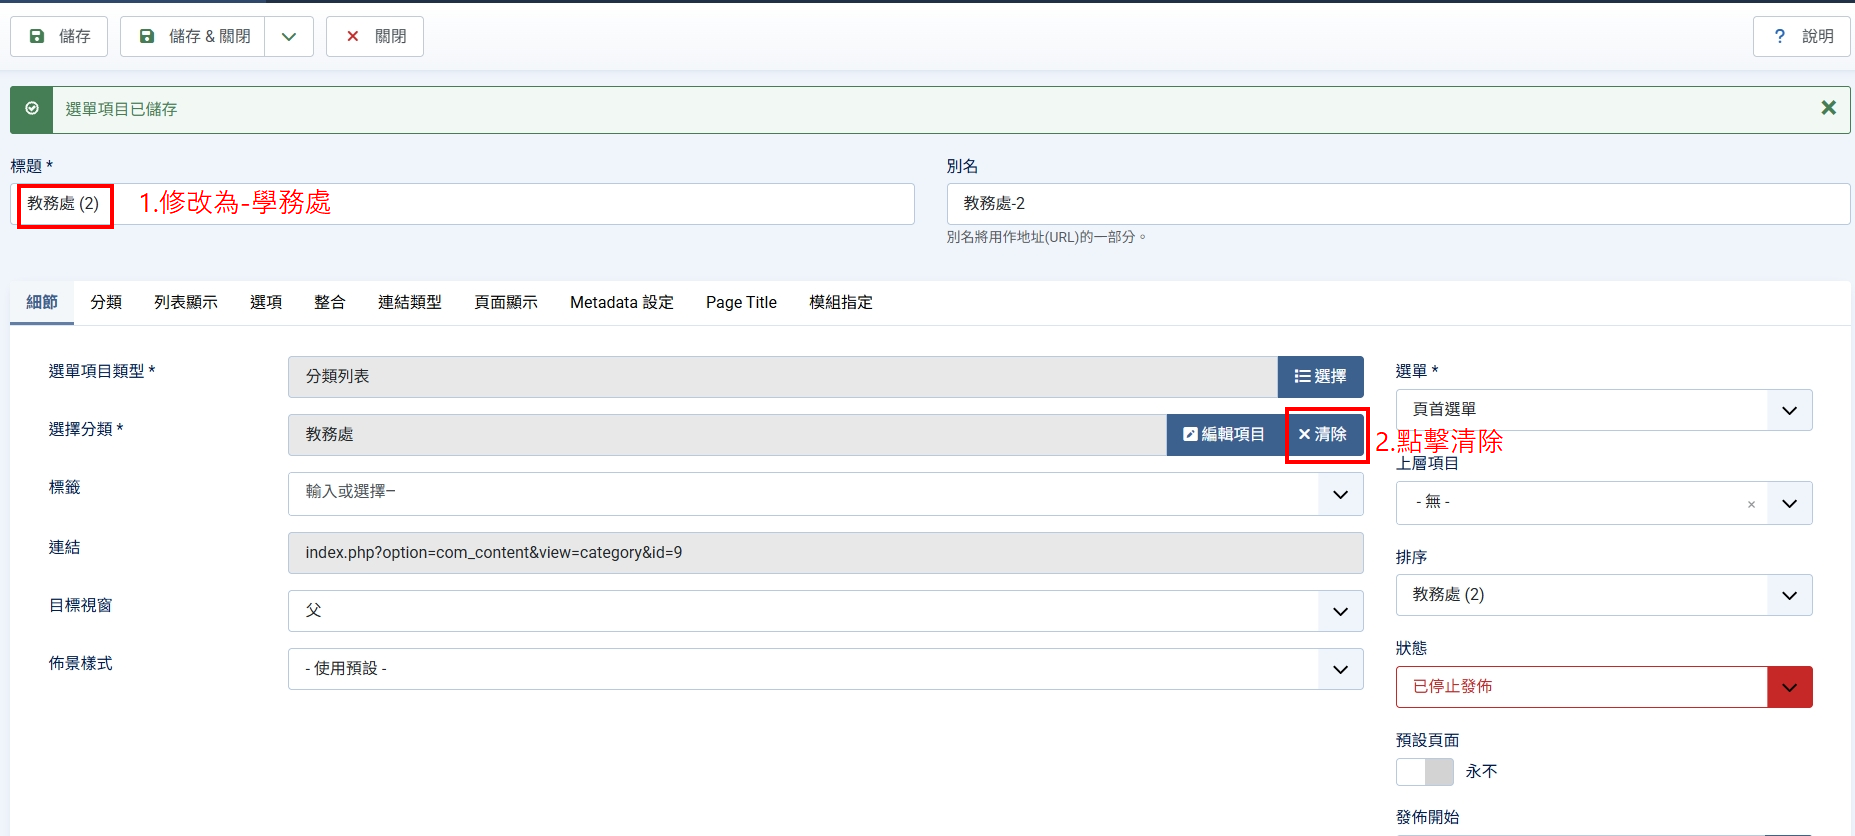The height and width of the screenshot is (836, 1855).
Task: Open the 連結類型 tab
Action: [409, 303]
